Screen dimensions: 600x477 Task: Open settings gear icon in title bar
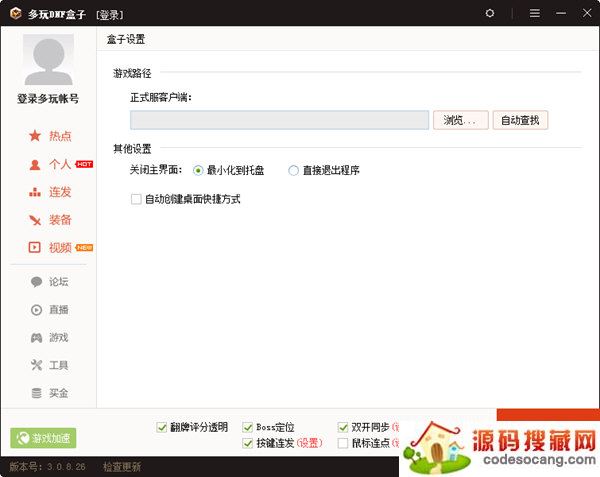coord(489,13)
